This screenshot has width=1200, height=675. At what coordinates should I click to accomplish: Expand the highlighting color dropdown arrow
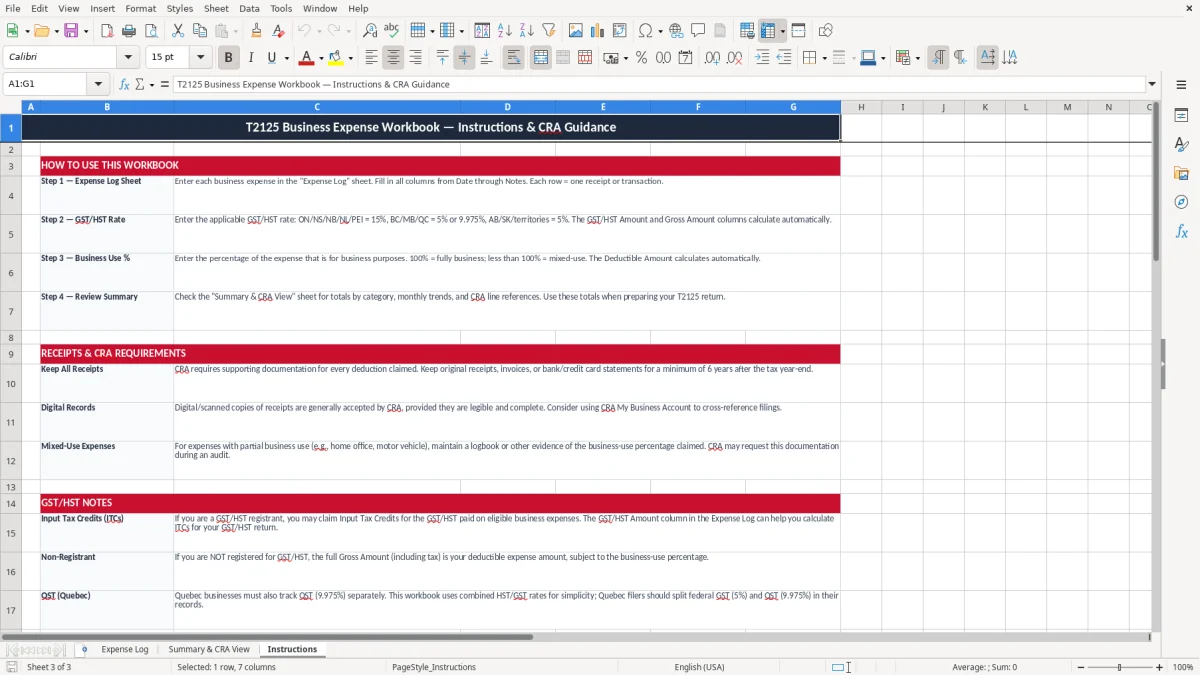(x=349, y=58)
